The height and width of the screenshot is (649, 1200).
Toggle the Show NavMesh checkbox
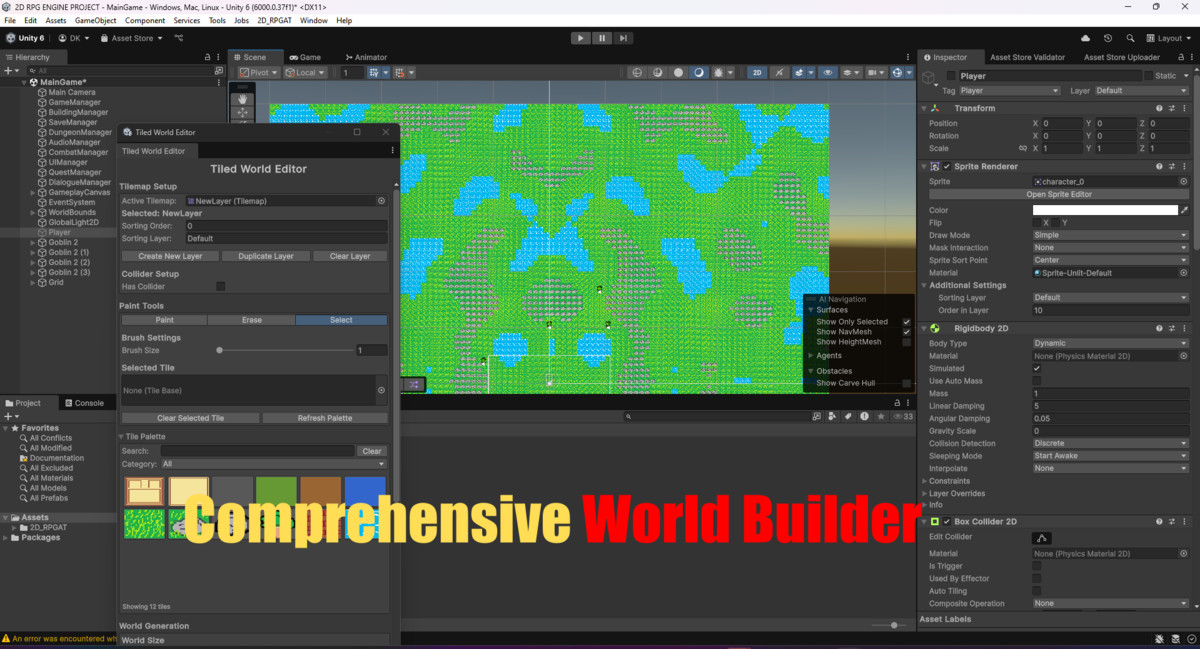click(x=906, y=332)
